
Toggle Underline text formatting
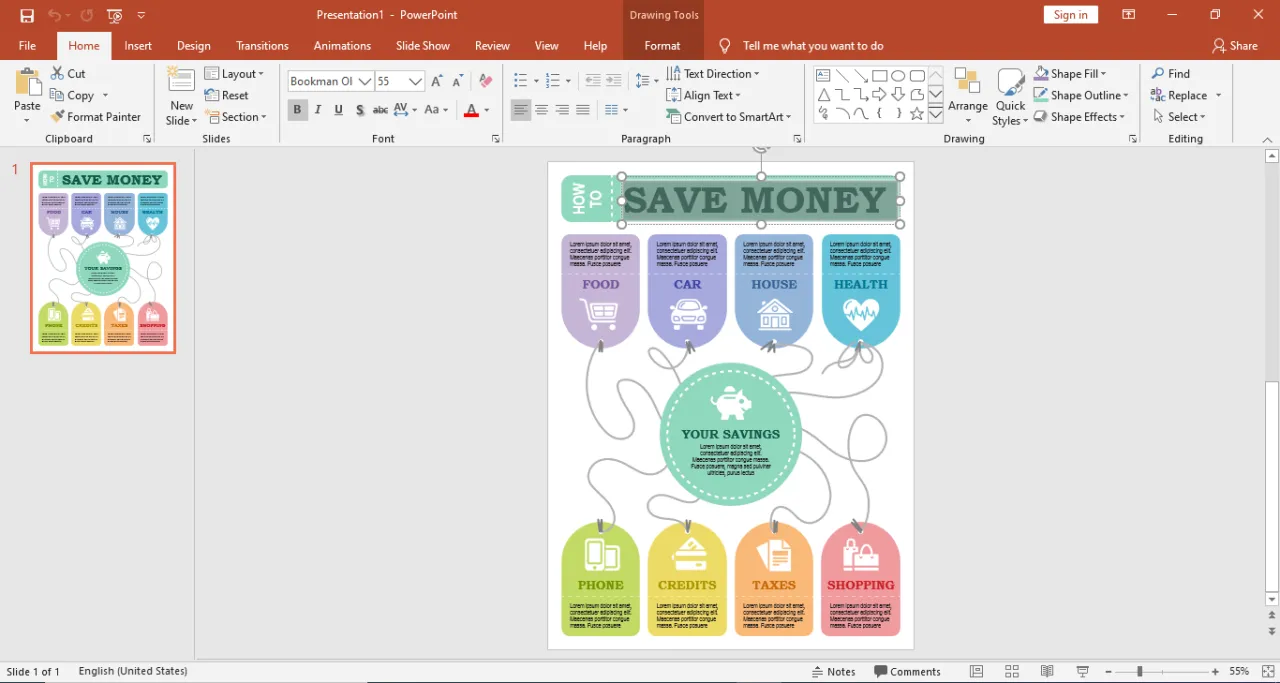339,110
